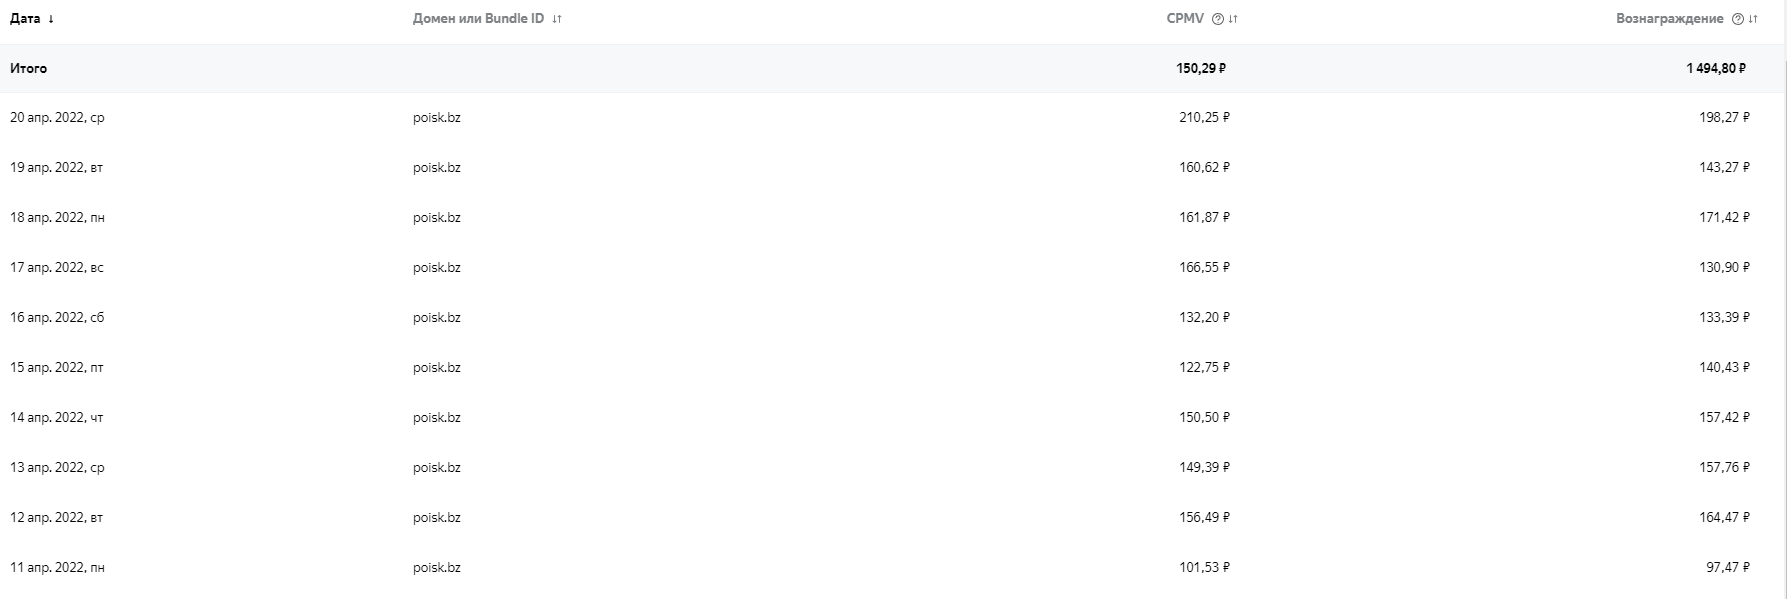
Task: Click the Итого summary row label
Action: coord(29,69)
